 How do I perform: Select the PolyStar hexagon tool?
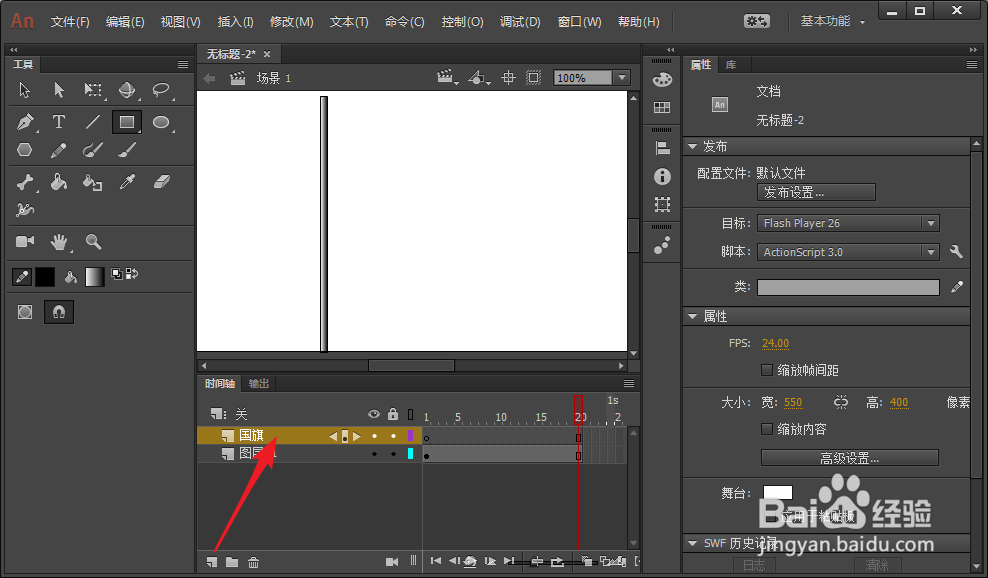(25, 149)
